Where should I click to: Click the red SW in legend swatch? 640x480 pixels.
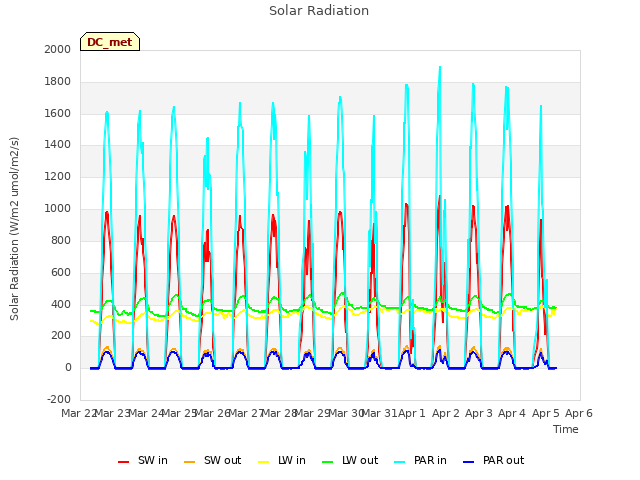pos(123,461)
